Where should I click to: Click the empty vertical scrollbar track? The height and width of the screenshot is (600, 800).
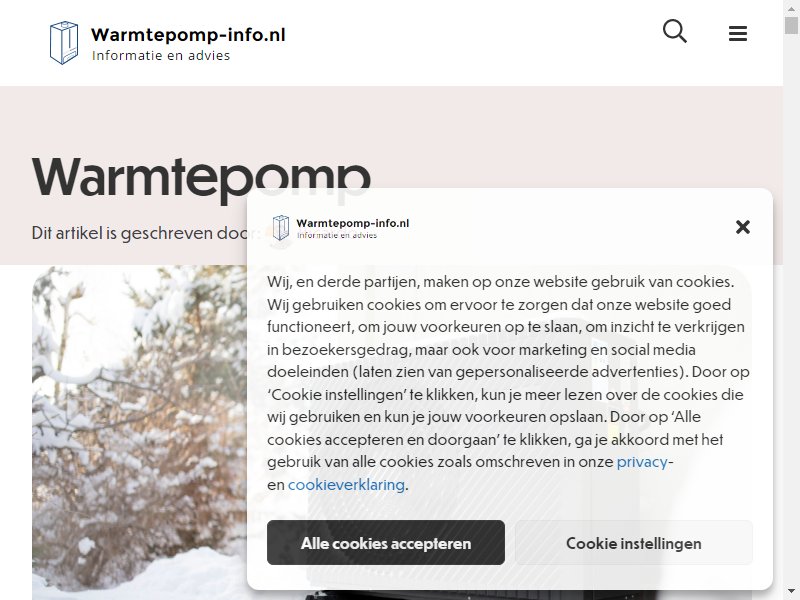[791, 306]
